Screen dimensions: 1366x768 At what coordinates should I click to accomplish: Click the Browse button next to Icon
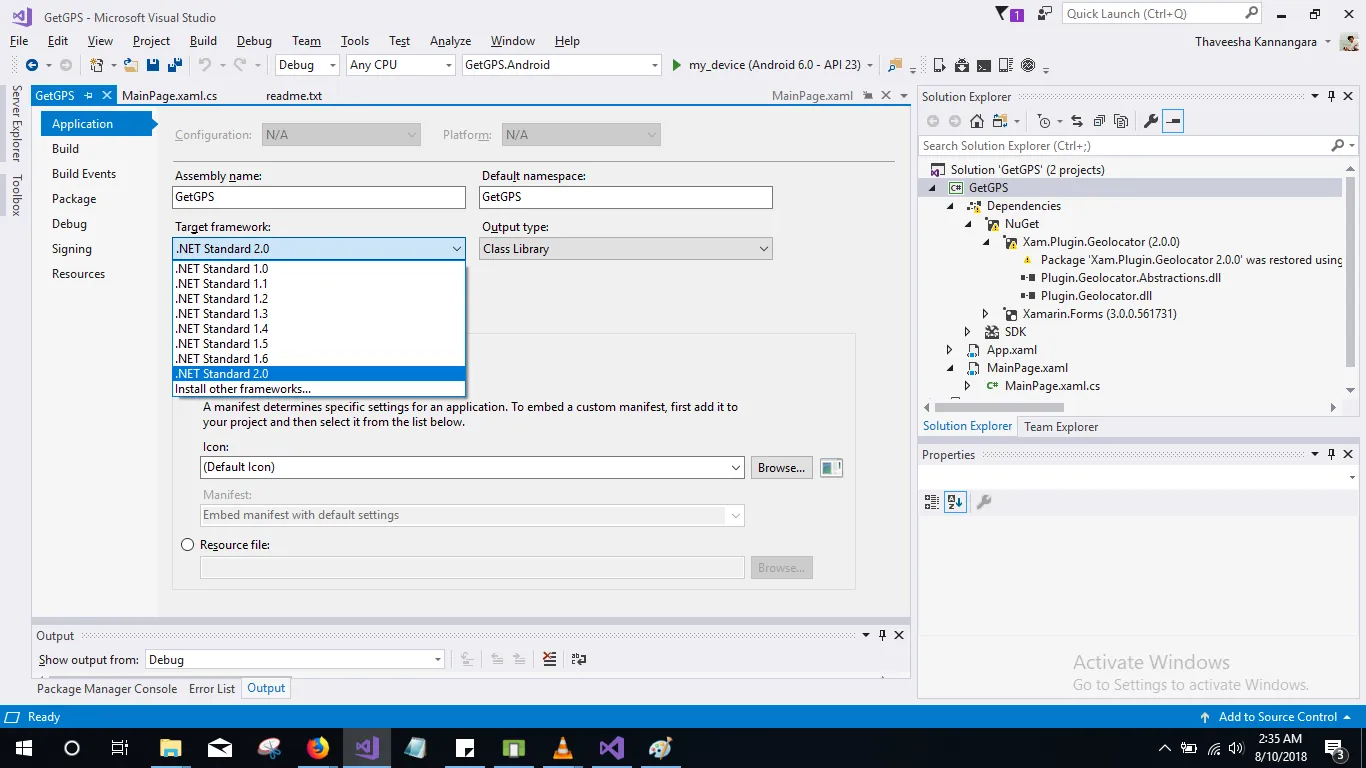pos(781,468)
